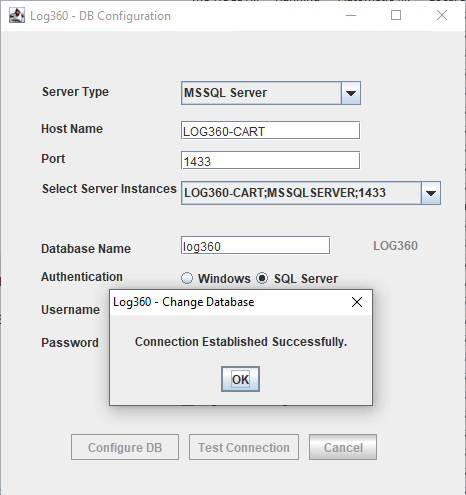Click the Log360 - Change Database title text
The image size is (466, 495).
(184, 302)
